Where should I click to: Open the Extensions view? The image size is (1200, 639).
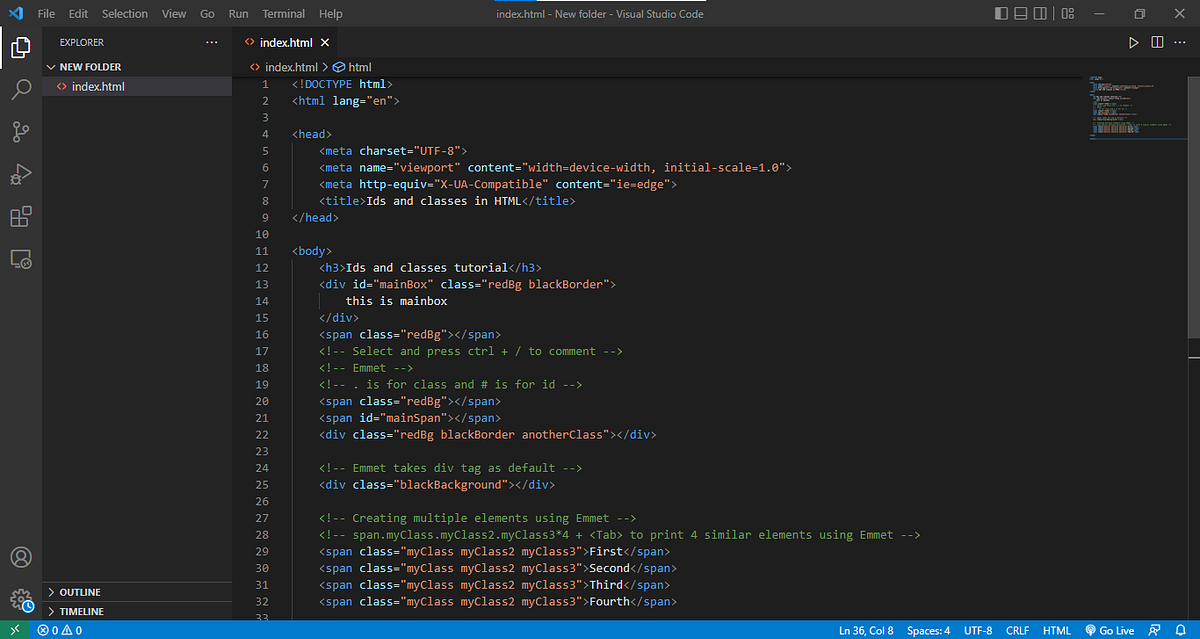tap(21, 216)
